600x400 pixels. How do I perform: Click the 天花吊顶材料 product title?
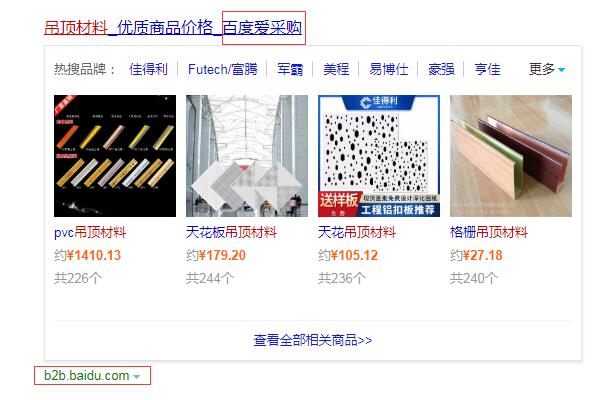[357, 232]
